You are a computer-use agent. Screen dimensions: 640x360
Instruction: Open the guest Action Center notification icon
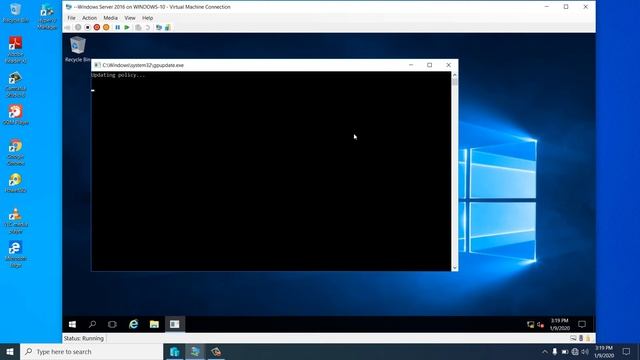point(582,324)
